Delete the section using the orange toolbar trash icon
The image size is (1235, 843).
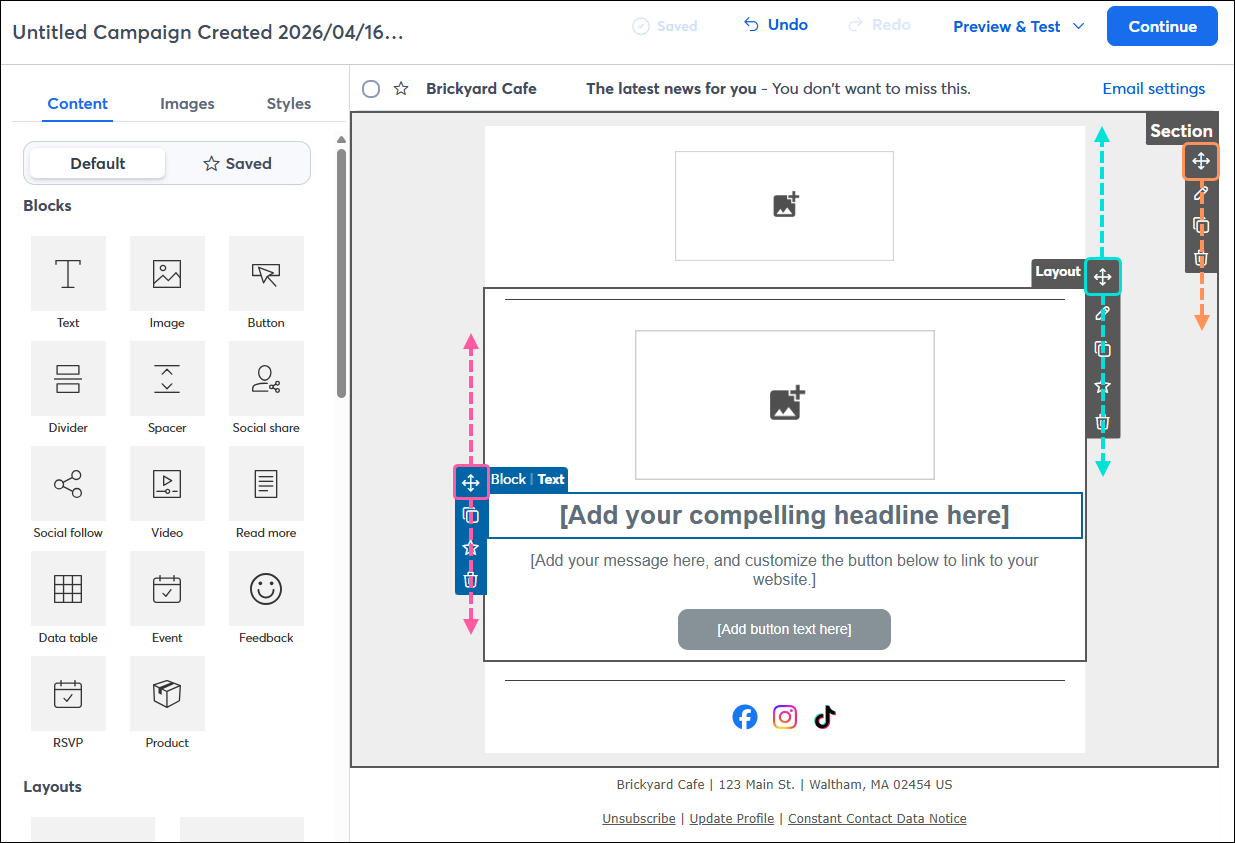(1201, 258)
